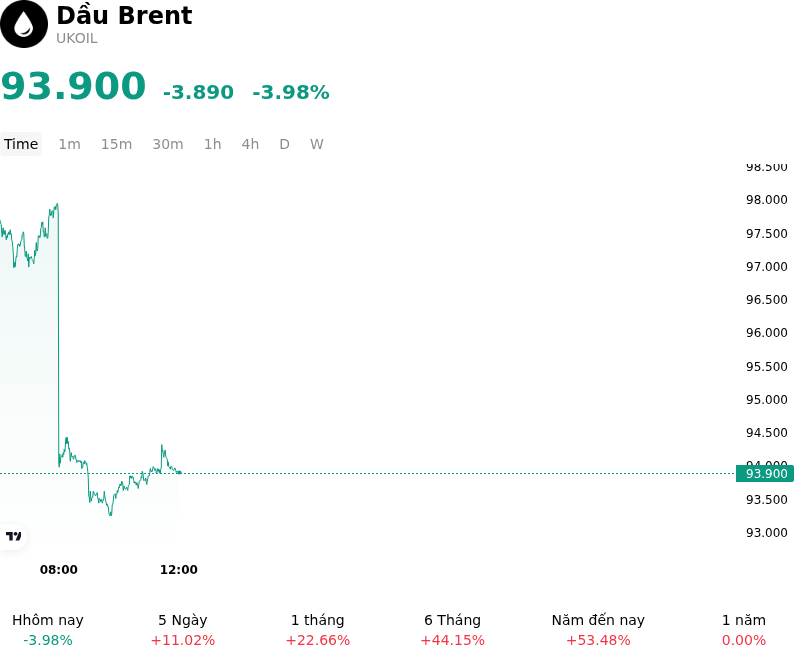Click the Brent oil drop logo icon

point(24,24)
